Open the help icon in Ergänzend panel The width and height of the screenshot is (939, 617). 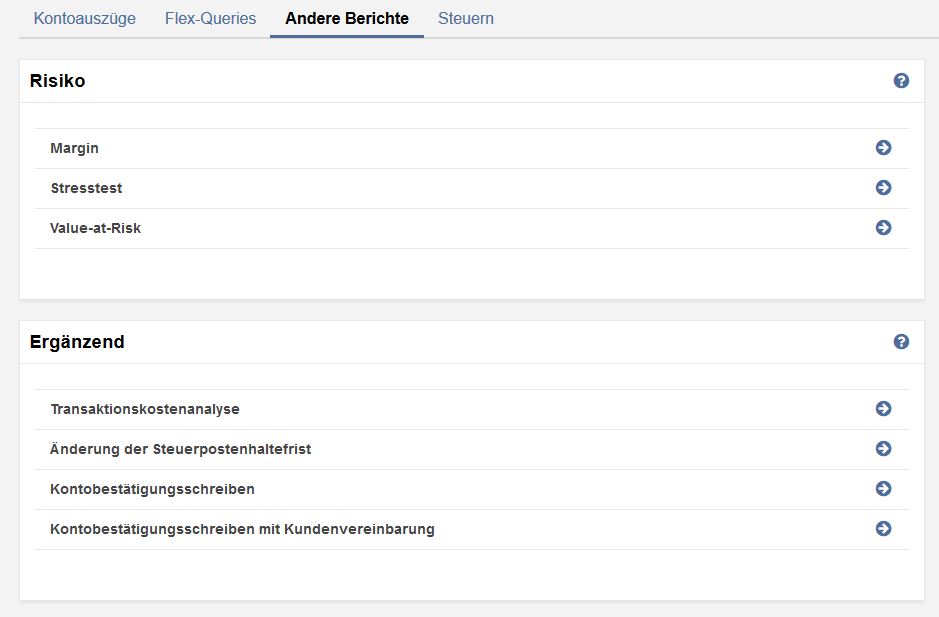point(901,342)
